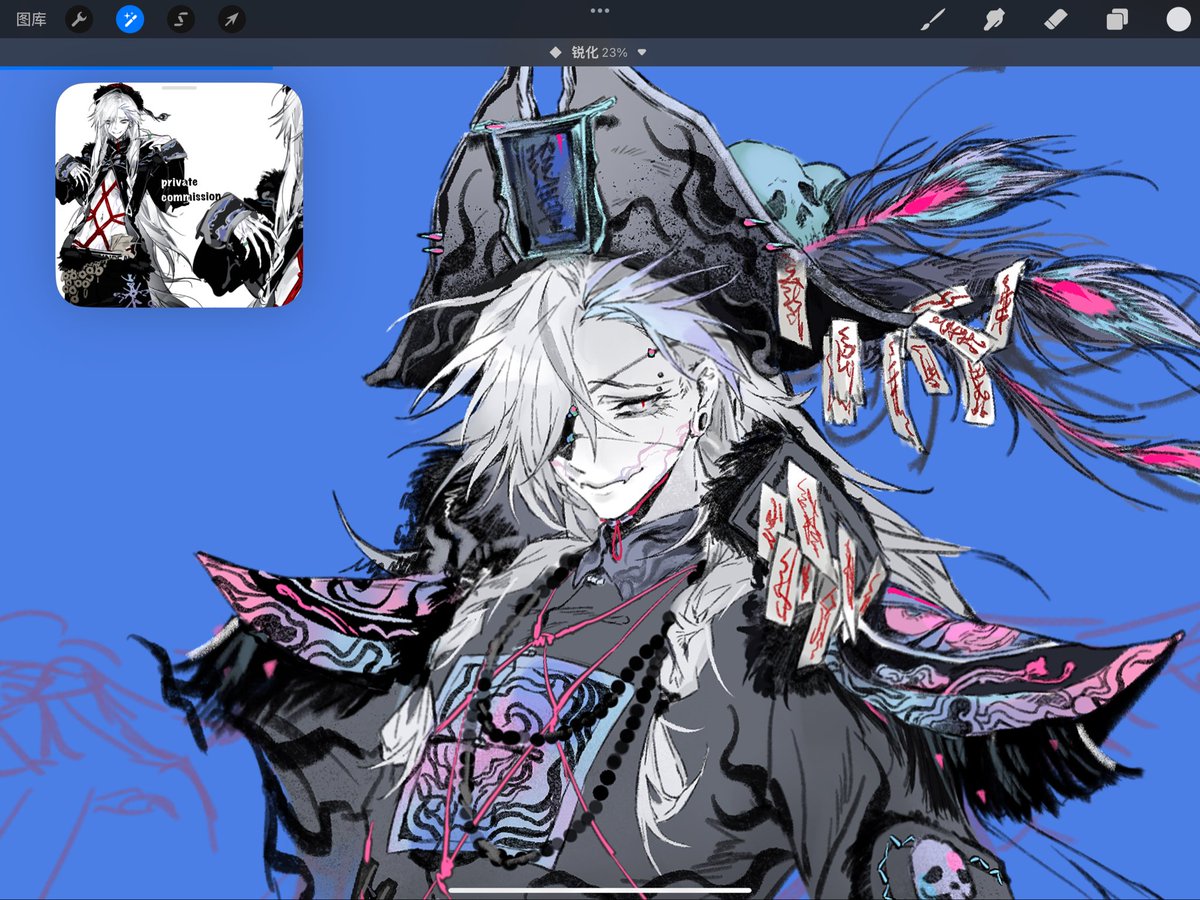The image size is (1200, 900).
Task: Activate the Transform arrow tool
Action: point(232,19)
